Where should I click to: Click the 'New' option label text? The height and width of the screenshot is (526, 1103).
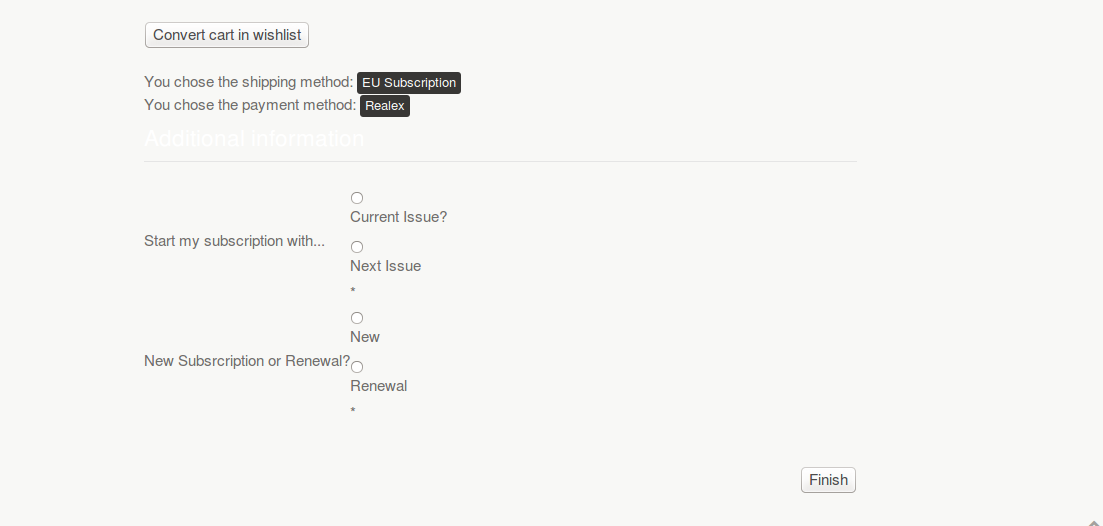point(364,337)
